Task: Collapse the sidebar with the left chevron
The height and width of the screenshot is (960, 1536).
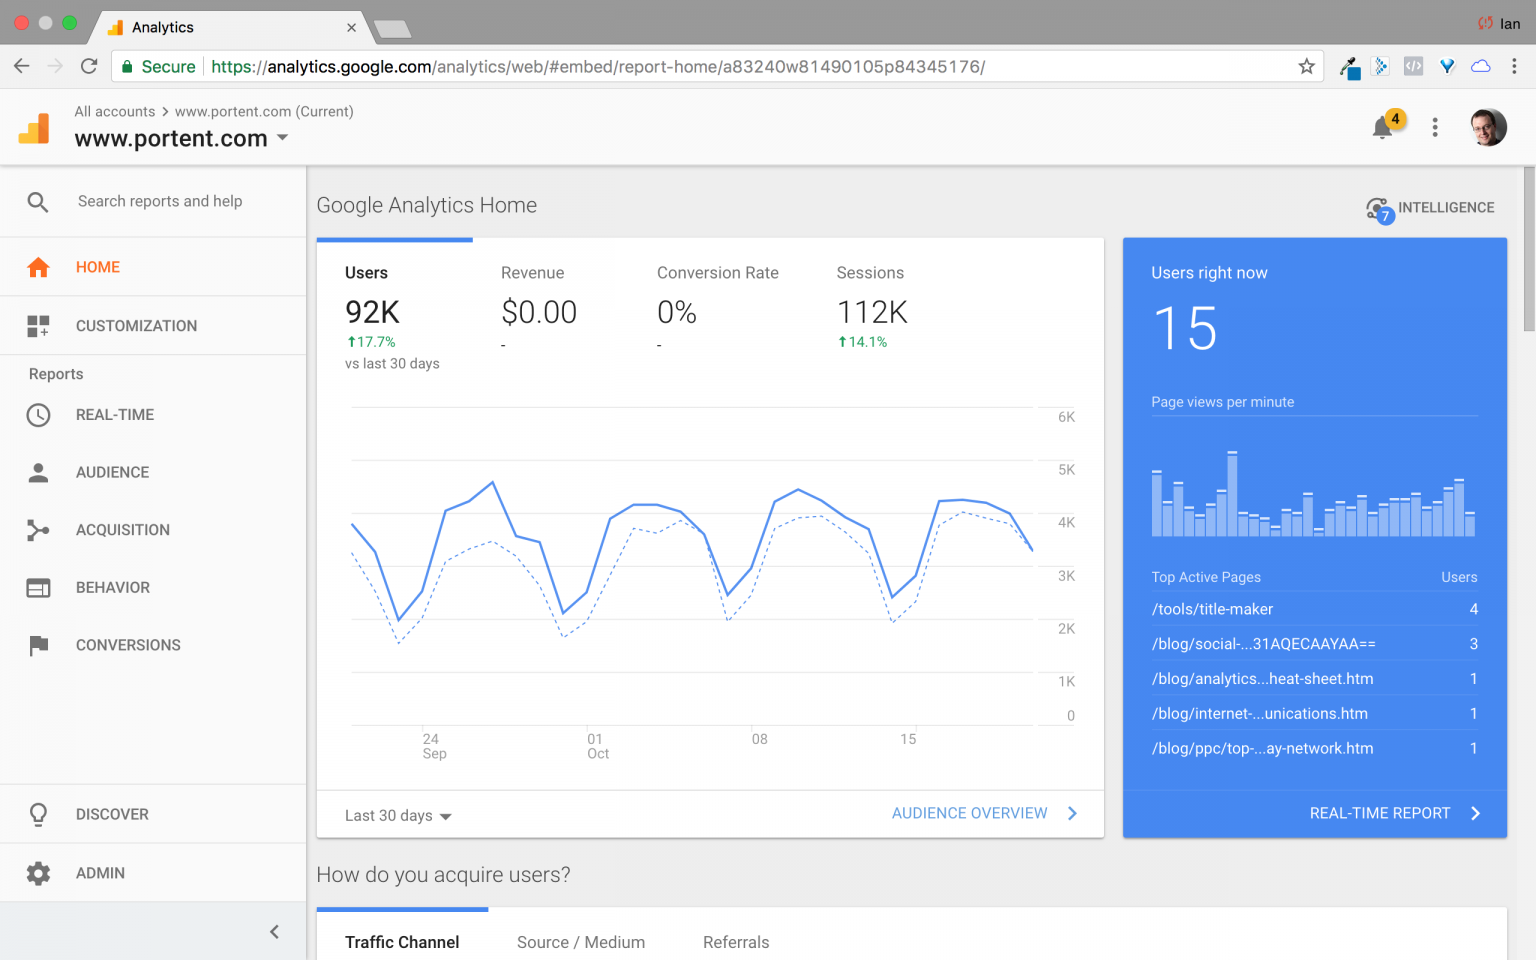Action: point(274,932)
